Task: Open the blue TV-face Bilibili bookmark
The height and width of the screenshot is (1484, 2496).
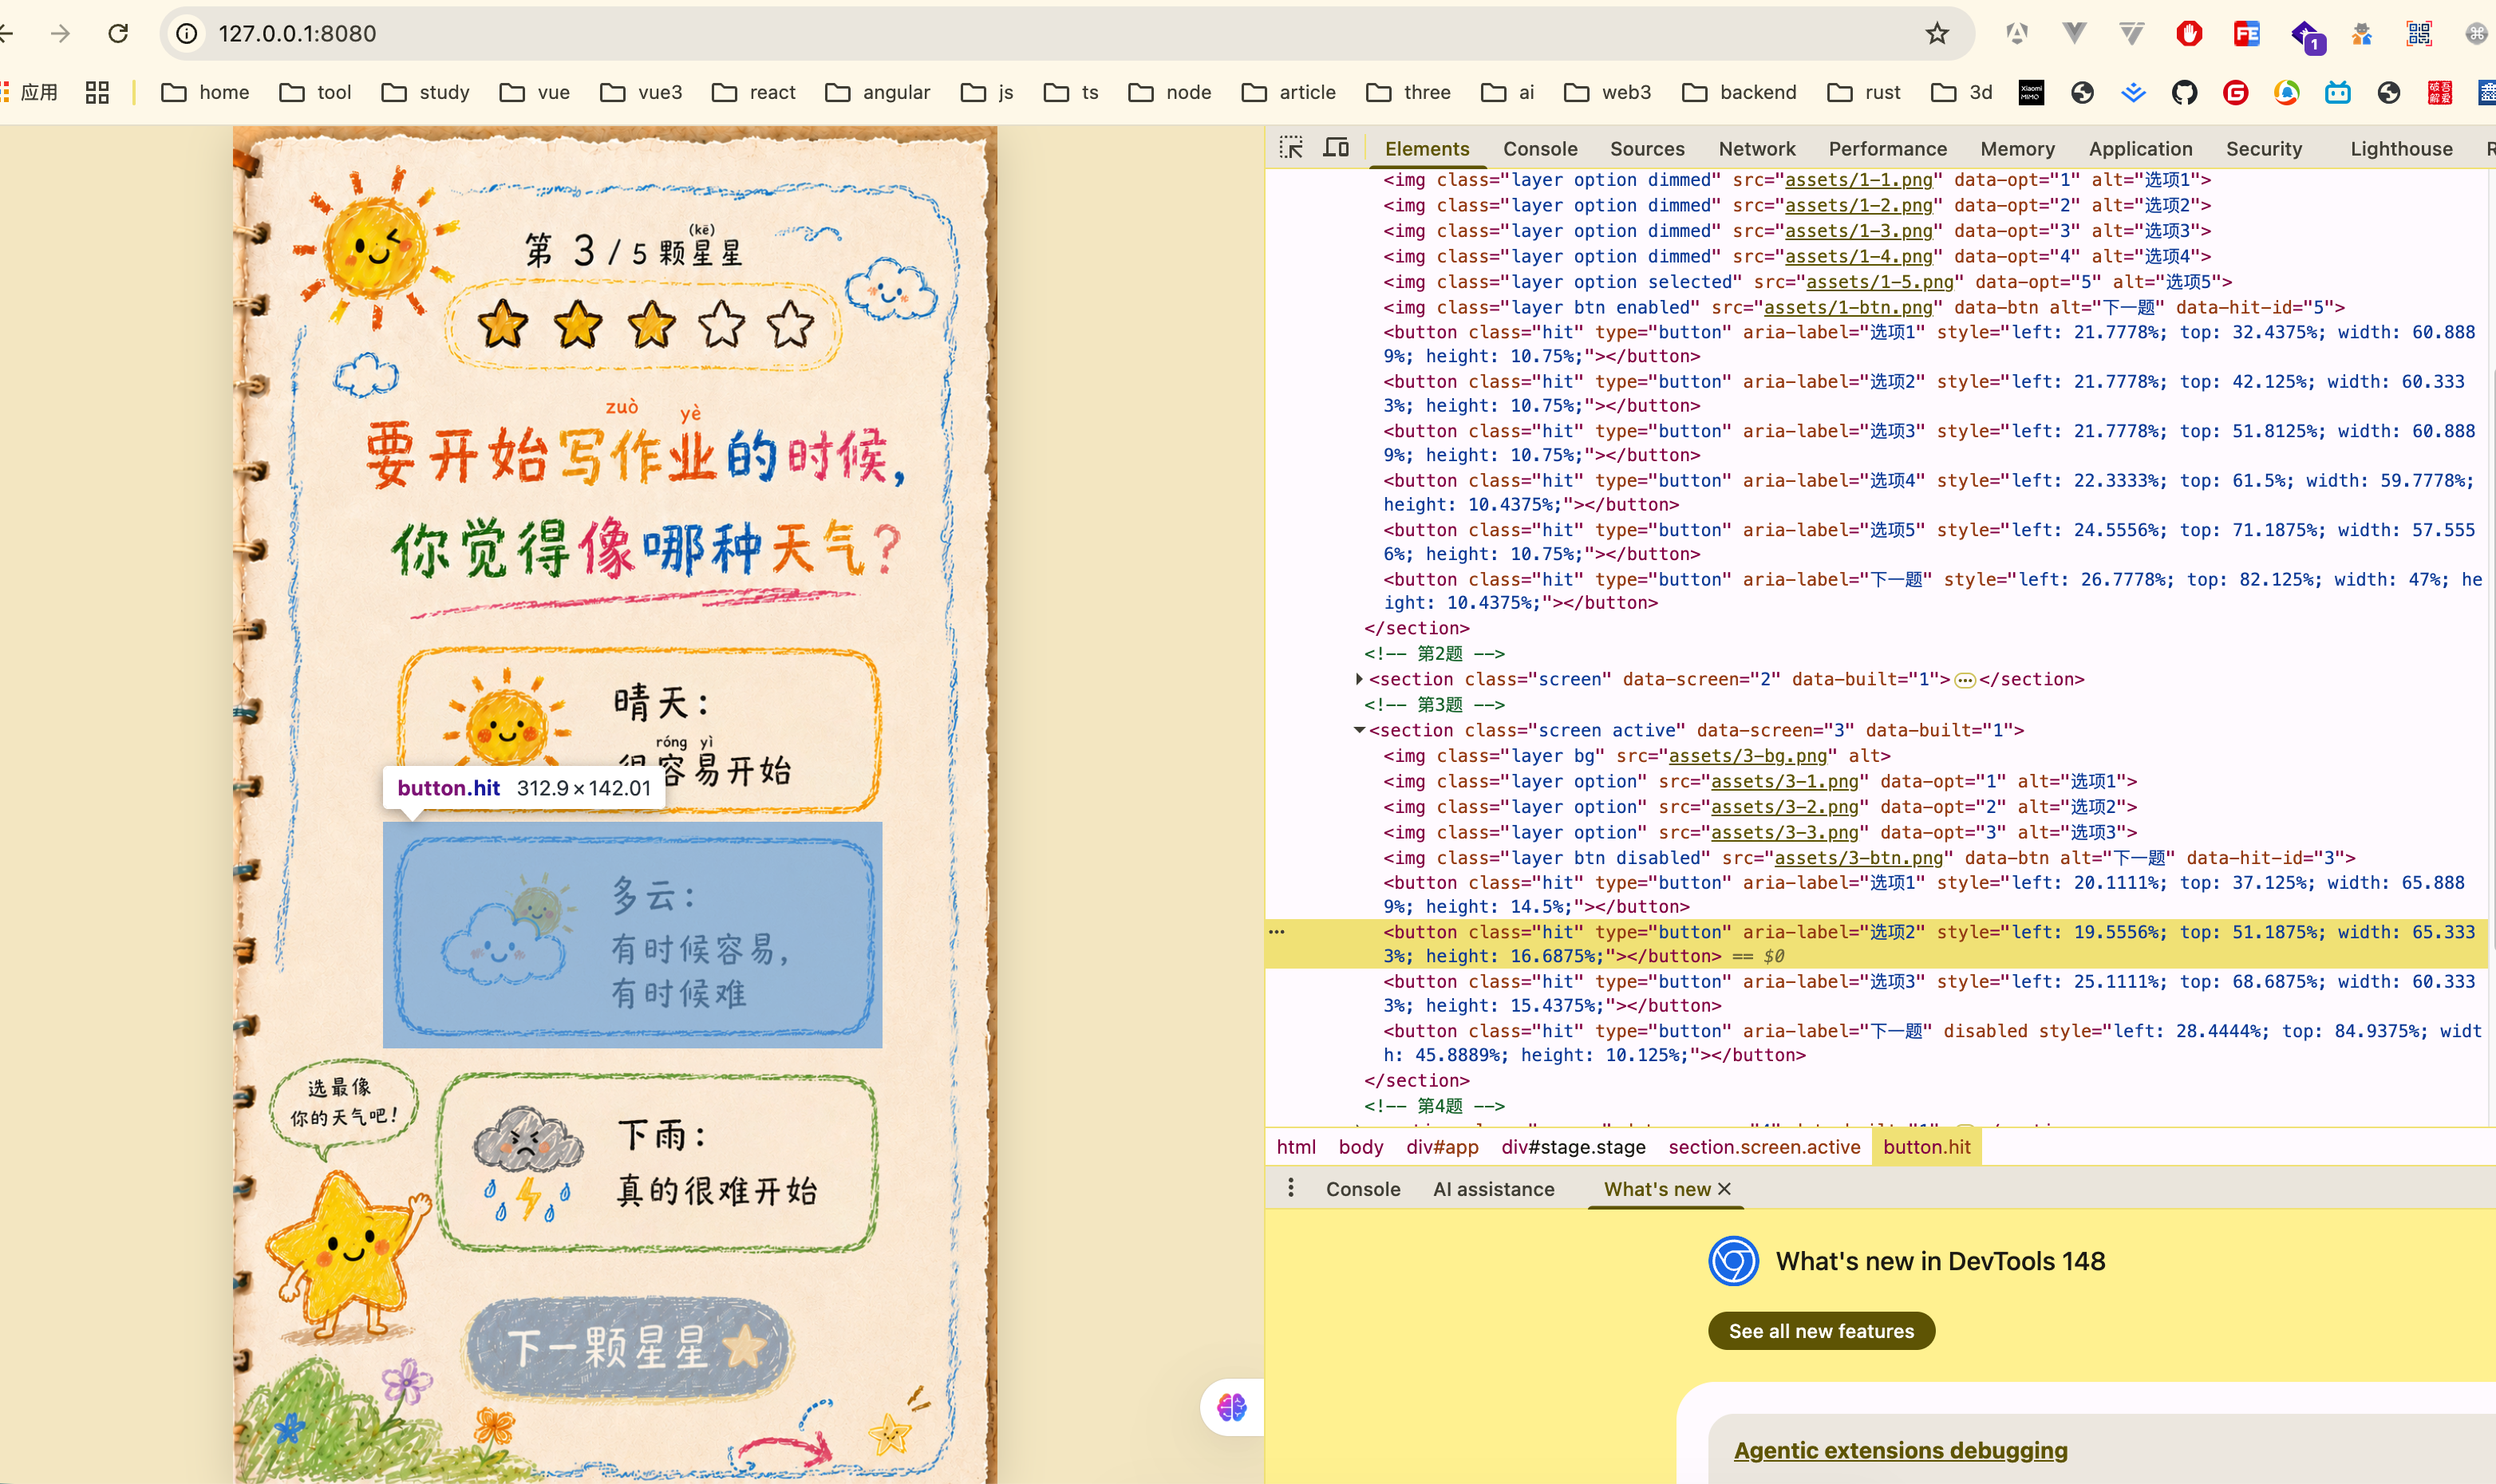Action: pyautogui.click(x=2338, y=93)
